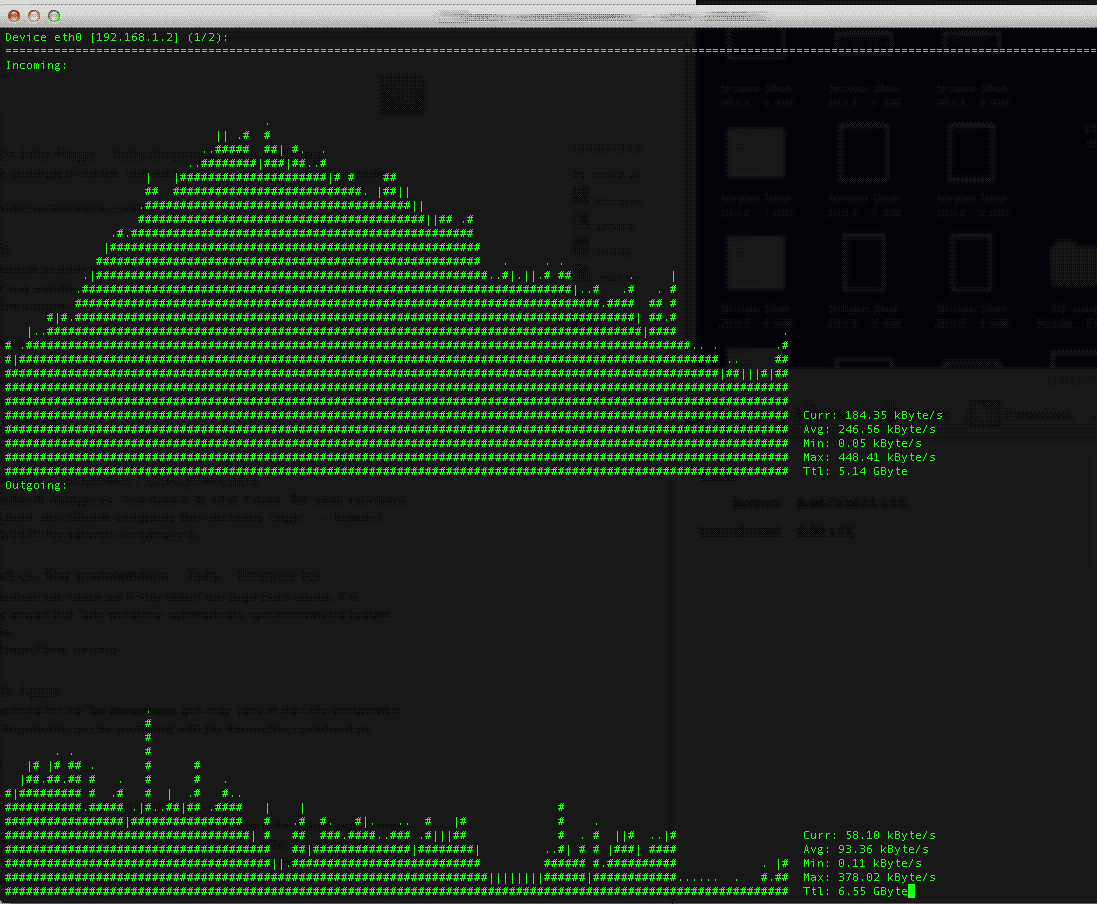Click incoming 'Avg: 246.56 kByte/s' reading
The width and height of the screenshot is (1097, 904).
pos(869,429)
